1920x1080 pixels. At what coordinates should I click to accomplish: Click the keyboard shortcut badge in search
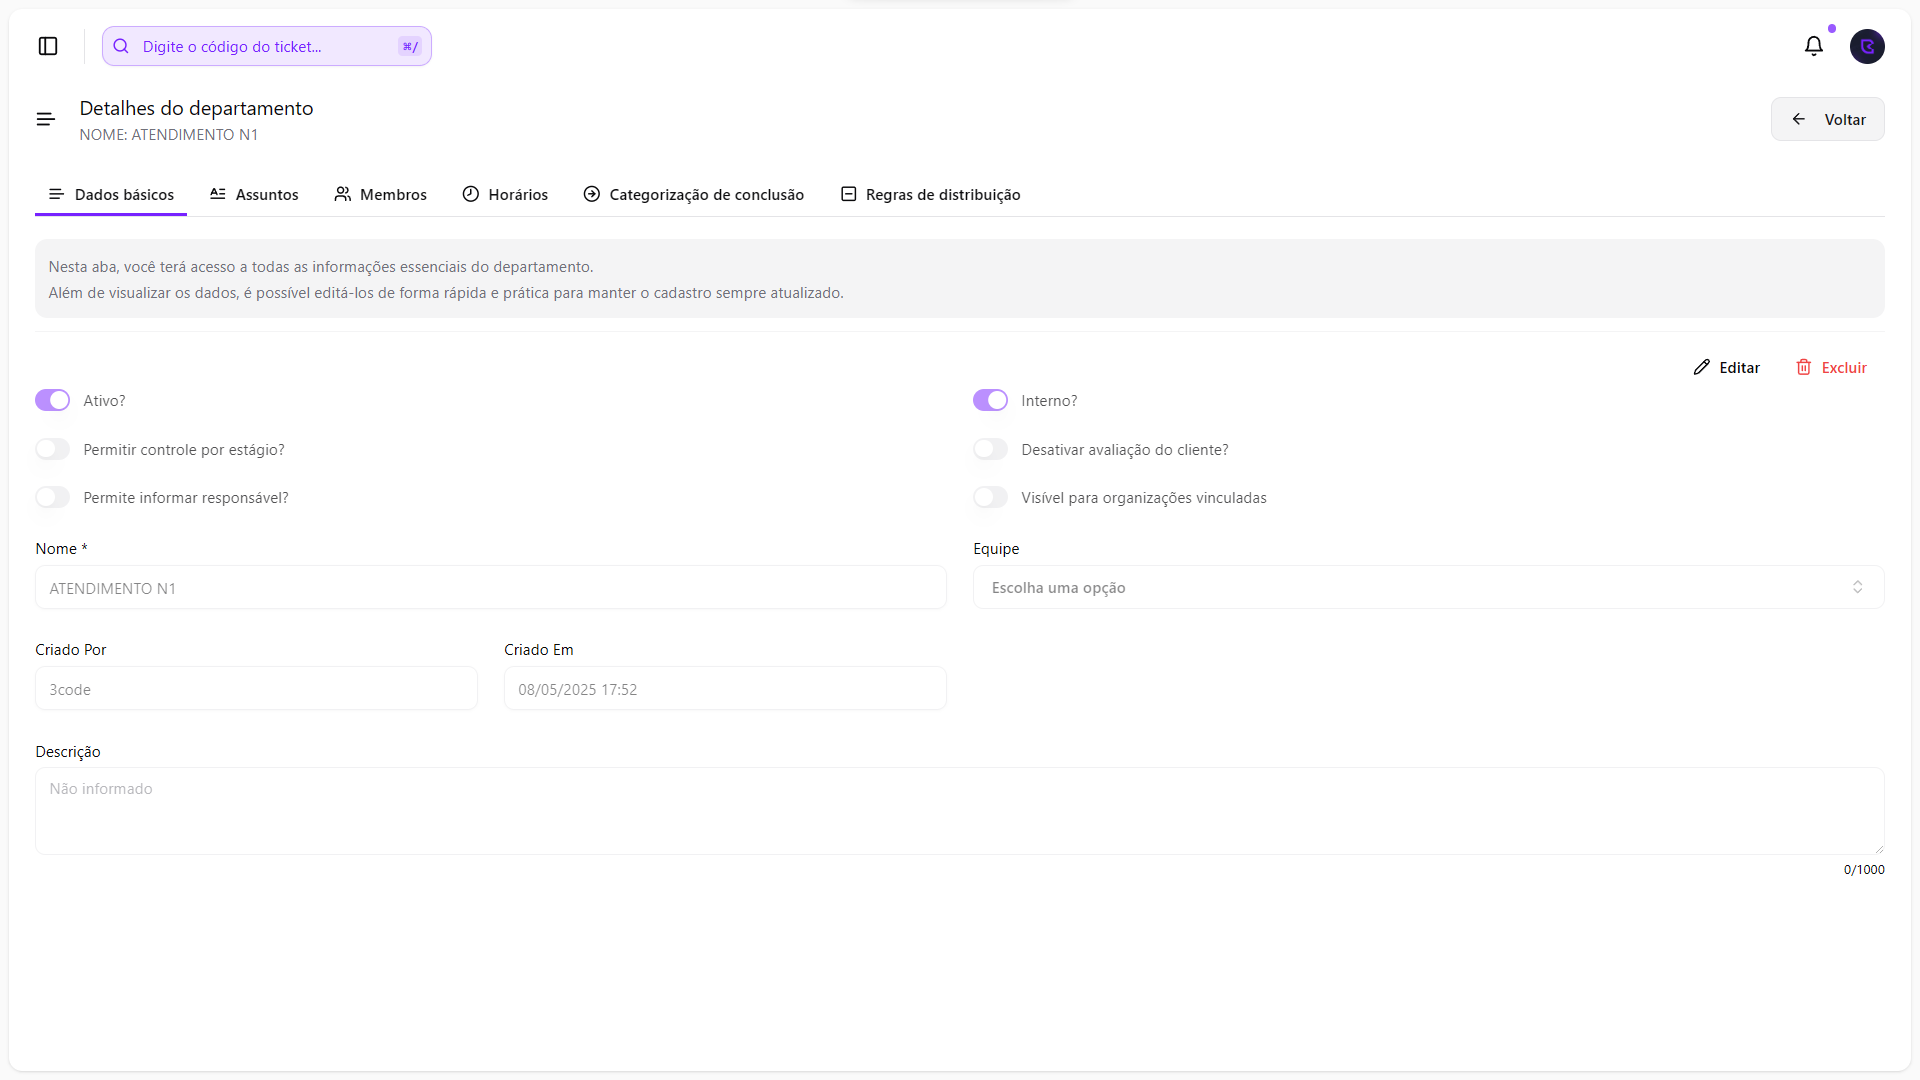[409, 46]
